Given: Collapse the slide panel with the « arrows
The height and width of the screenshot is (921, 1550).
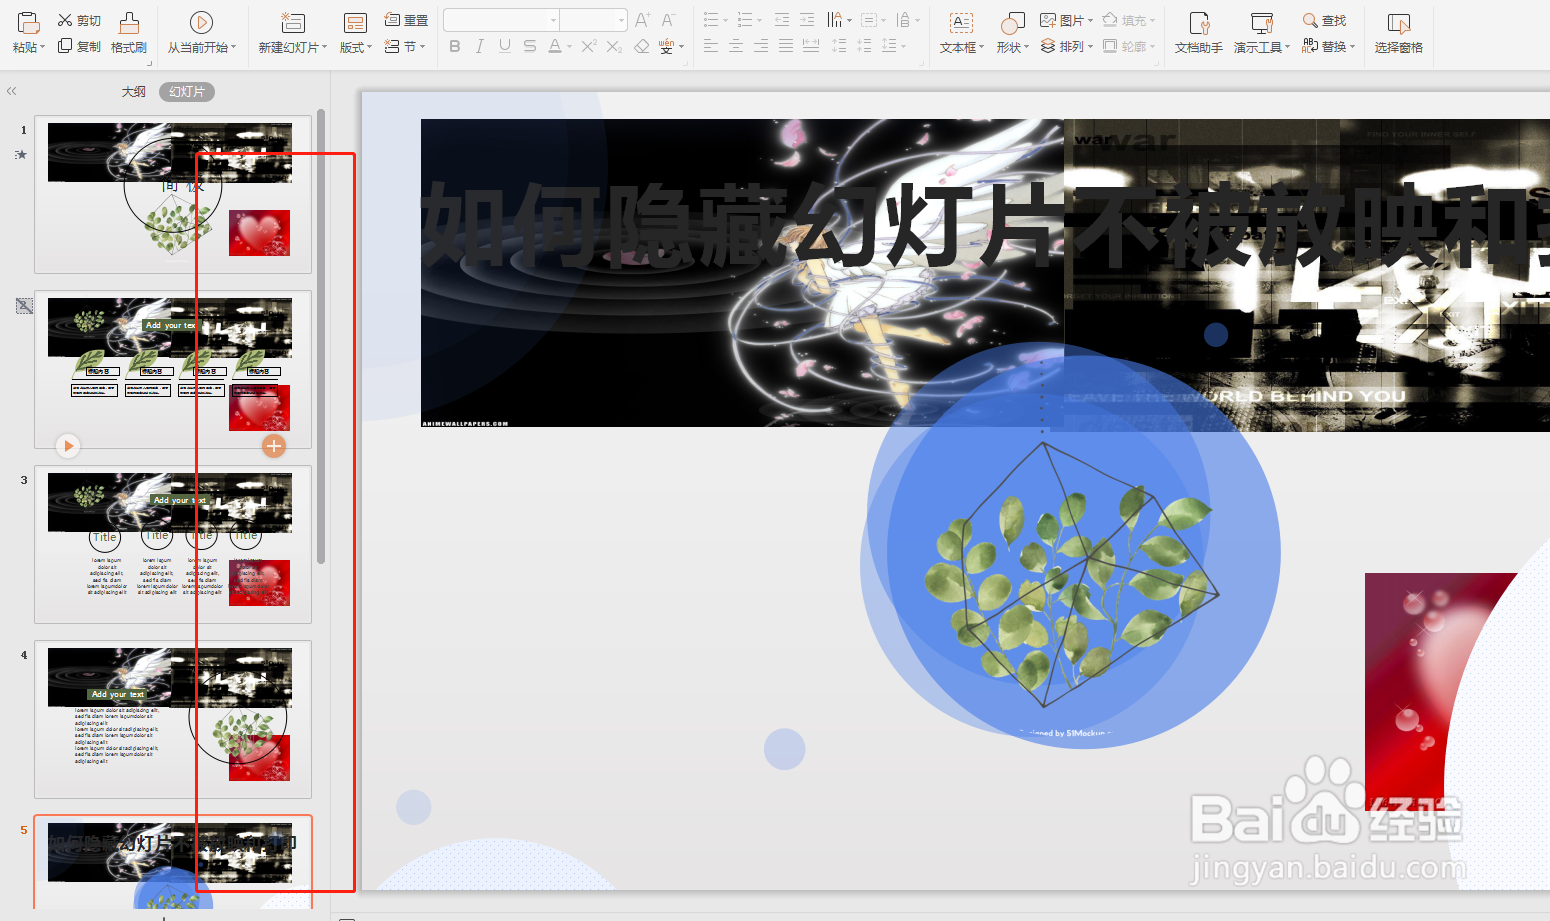Looking at the screenshot, I should [x=12, y=91].
